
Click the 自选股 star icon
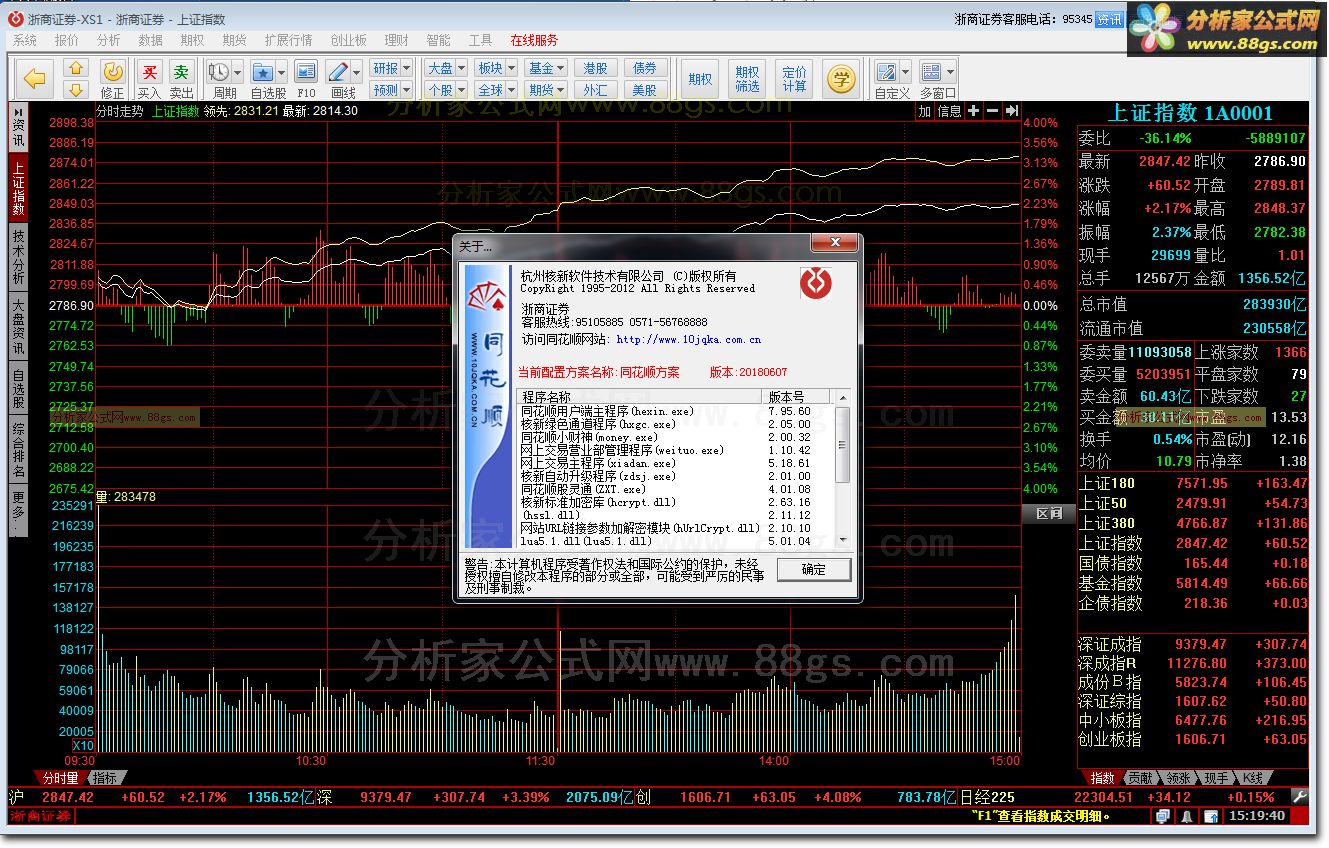tap(262, 71)
